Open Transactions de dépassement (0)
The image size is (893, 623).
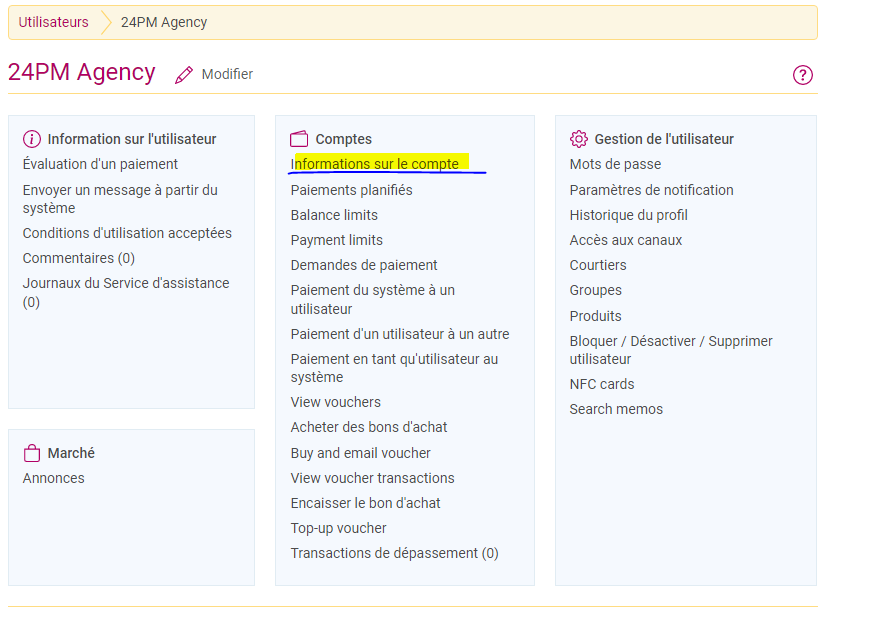click(394, 554)
